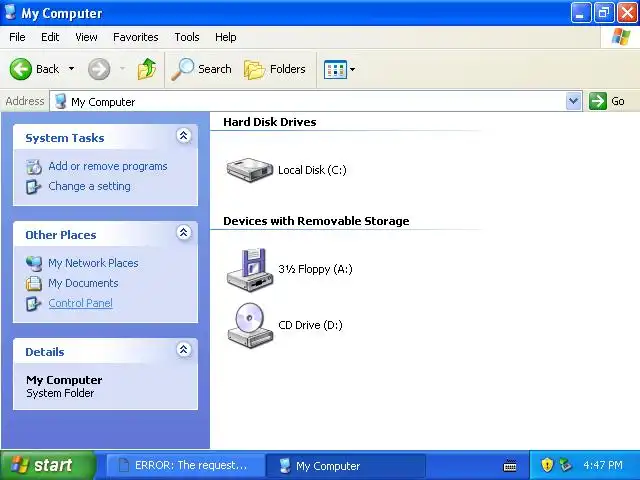The height and width of the screenshot is (480, 640).
Task: Click the green Go arrow button
Action: tap(598, 101)
